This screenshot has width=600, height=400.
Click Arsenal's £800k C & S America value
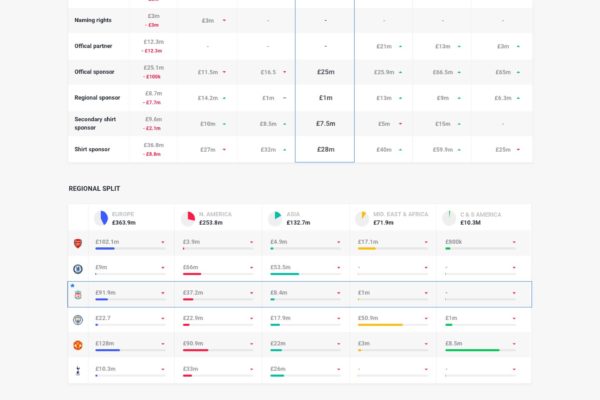454,242
